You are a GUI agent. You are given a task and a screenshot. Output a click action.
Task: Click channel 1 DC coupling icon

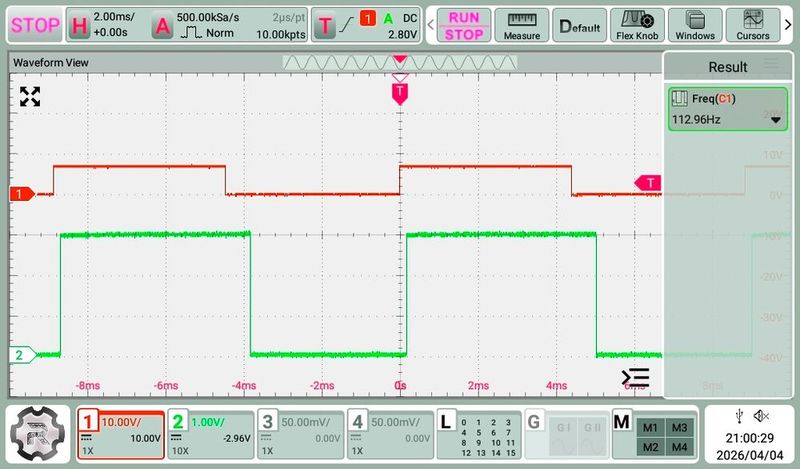pos(86,438)
